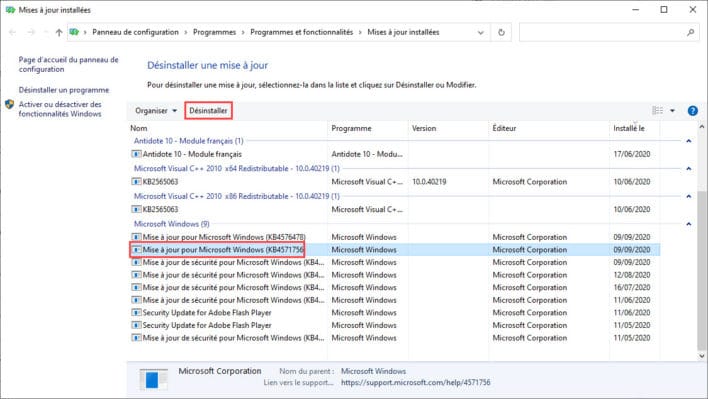Image resolution: width=708 pixels, height=399 pixels.
Task: Click the back navigation arrow
Action: point(13,32)
